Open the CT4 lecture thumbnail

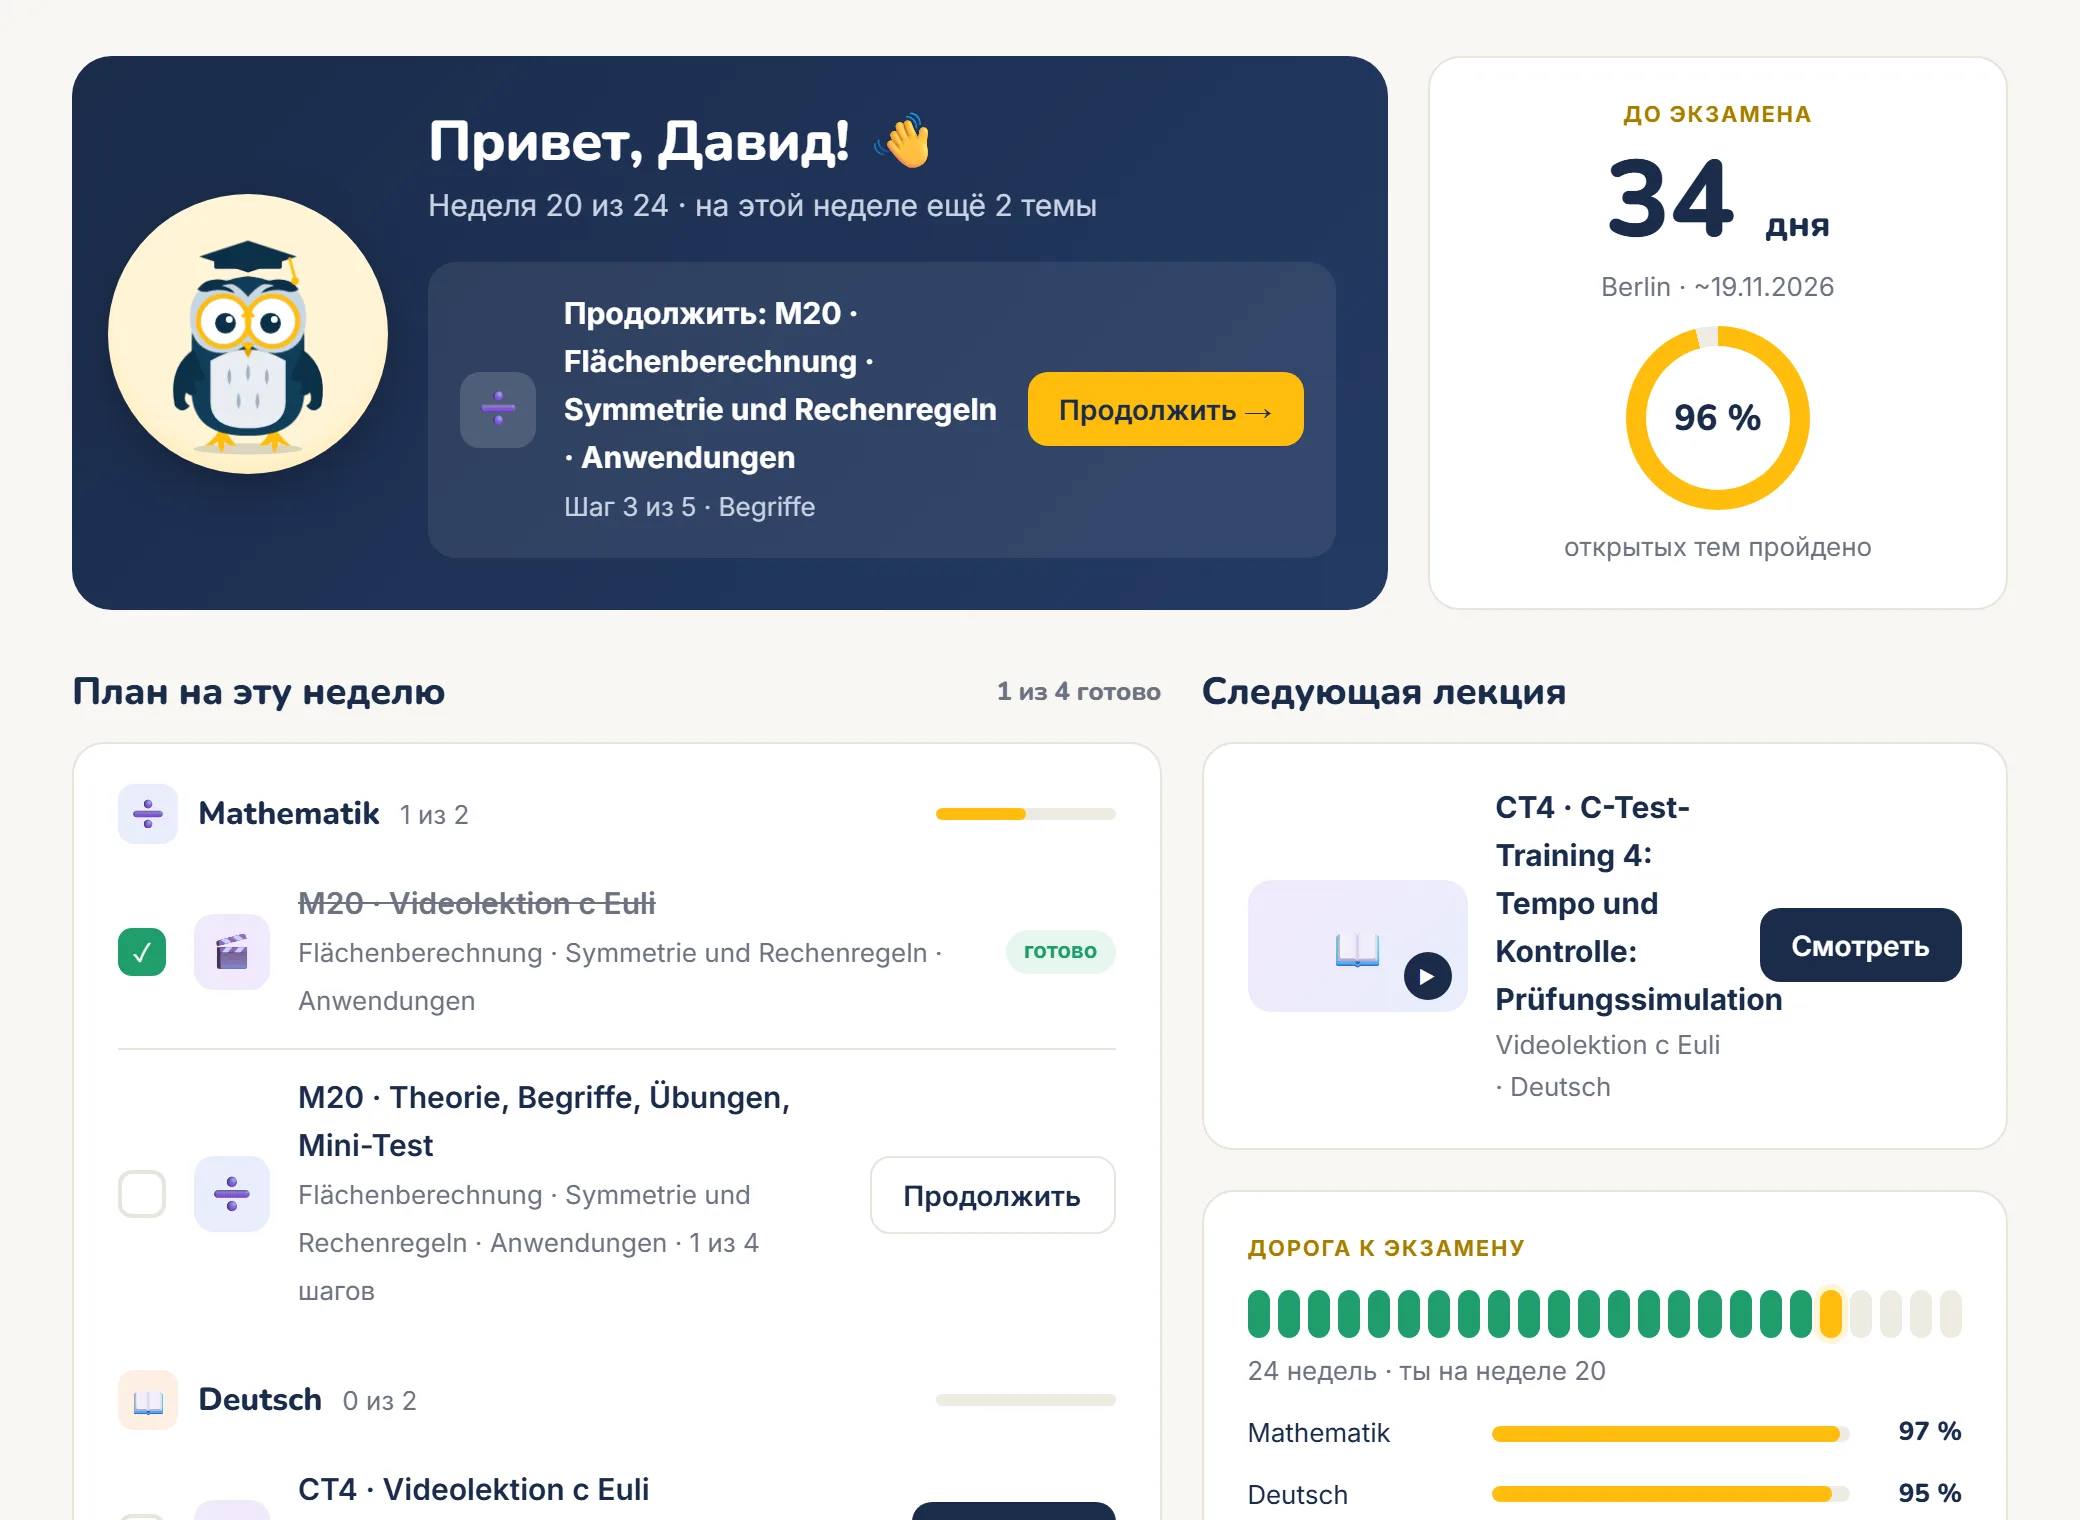point(1358,946)
